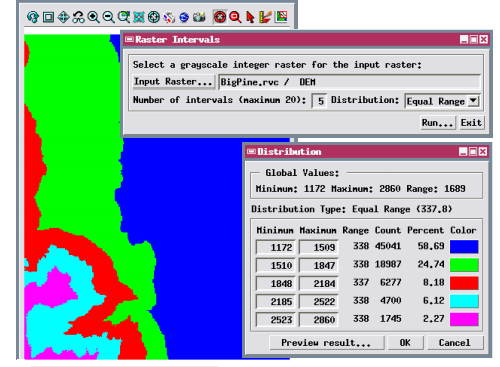Click the count value 45041
500x367 pixels.
(388, 246)
